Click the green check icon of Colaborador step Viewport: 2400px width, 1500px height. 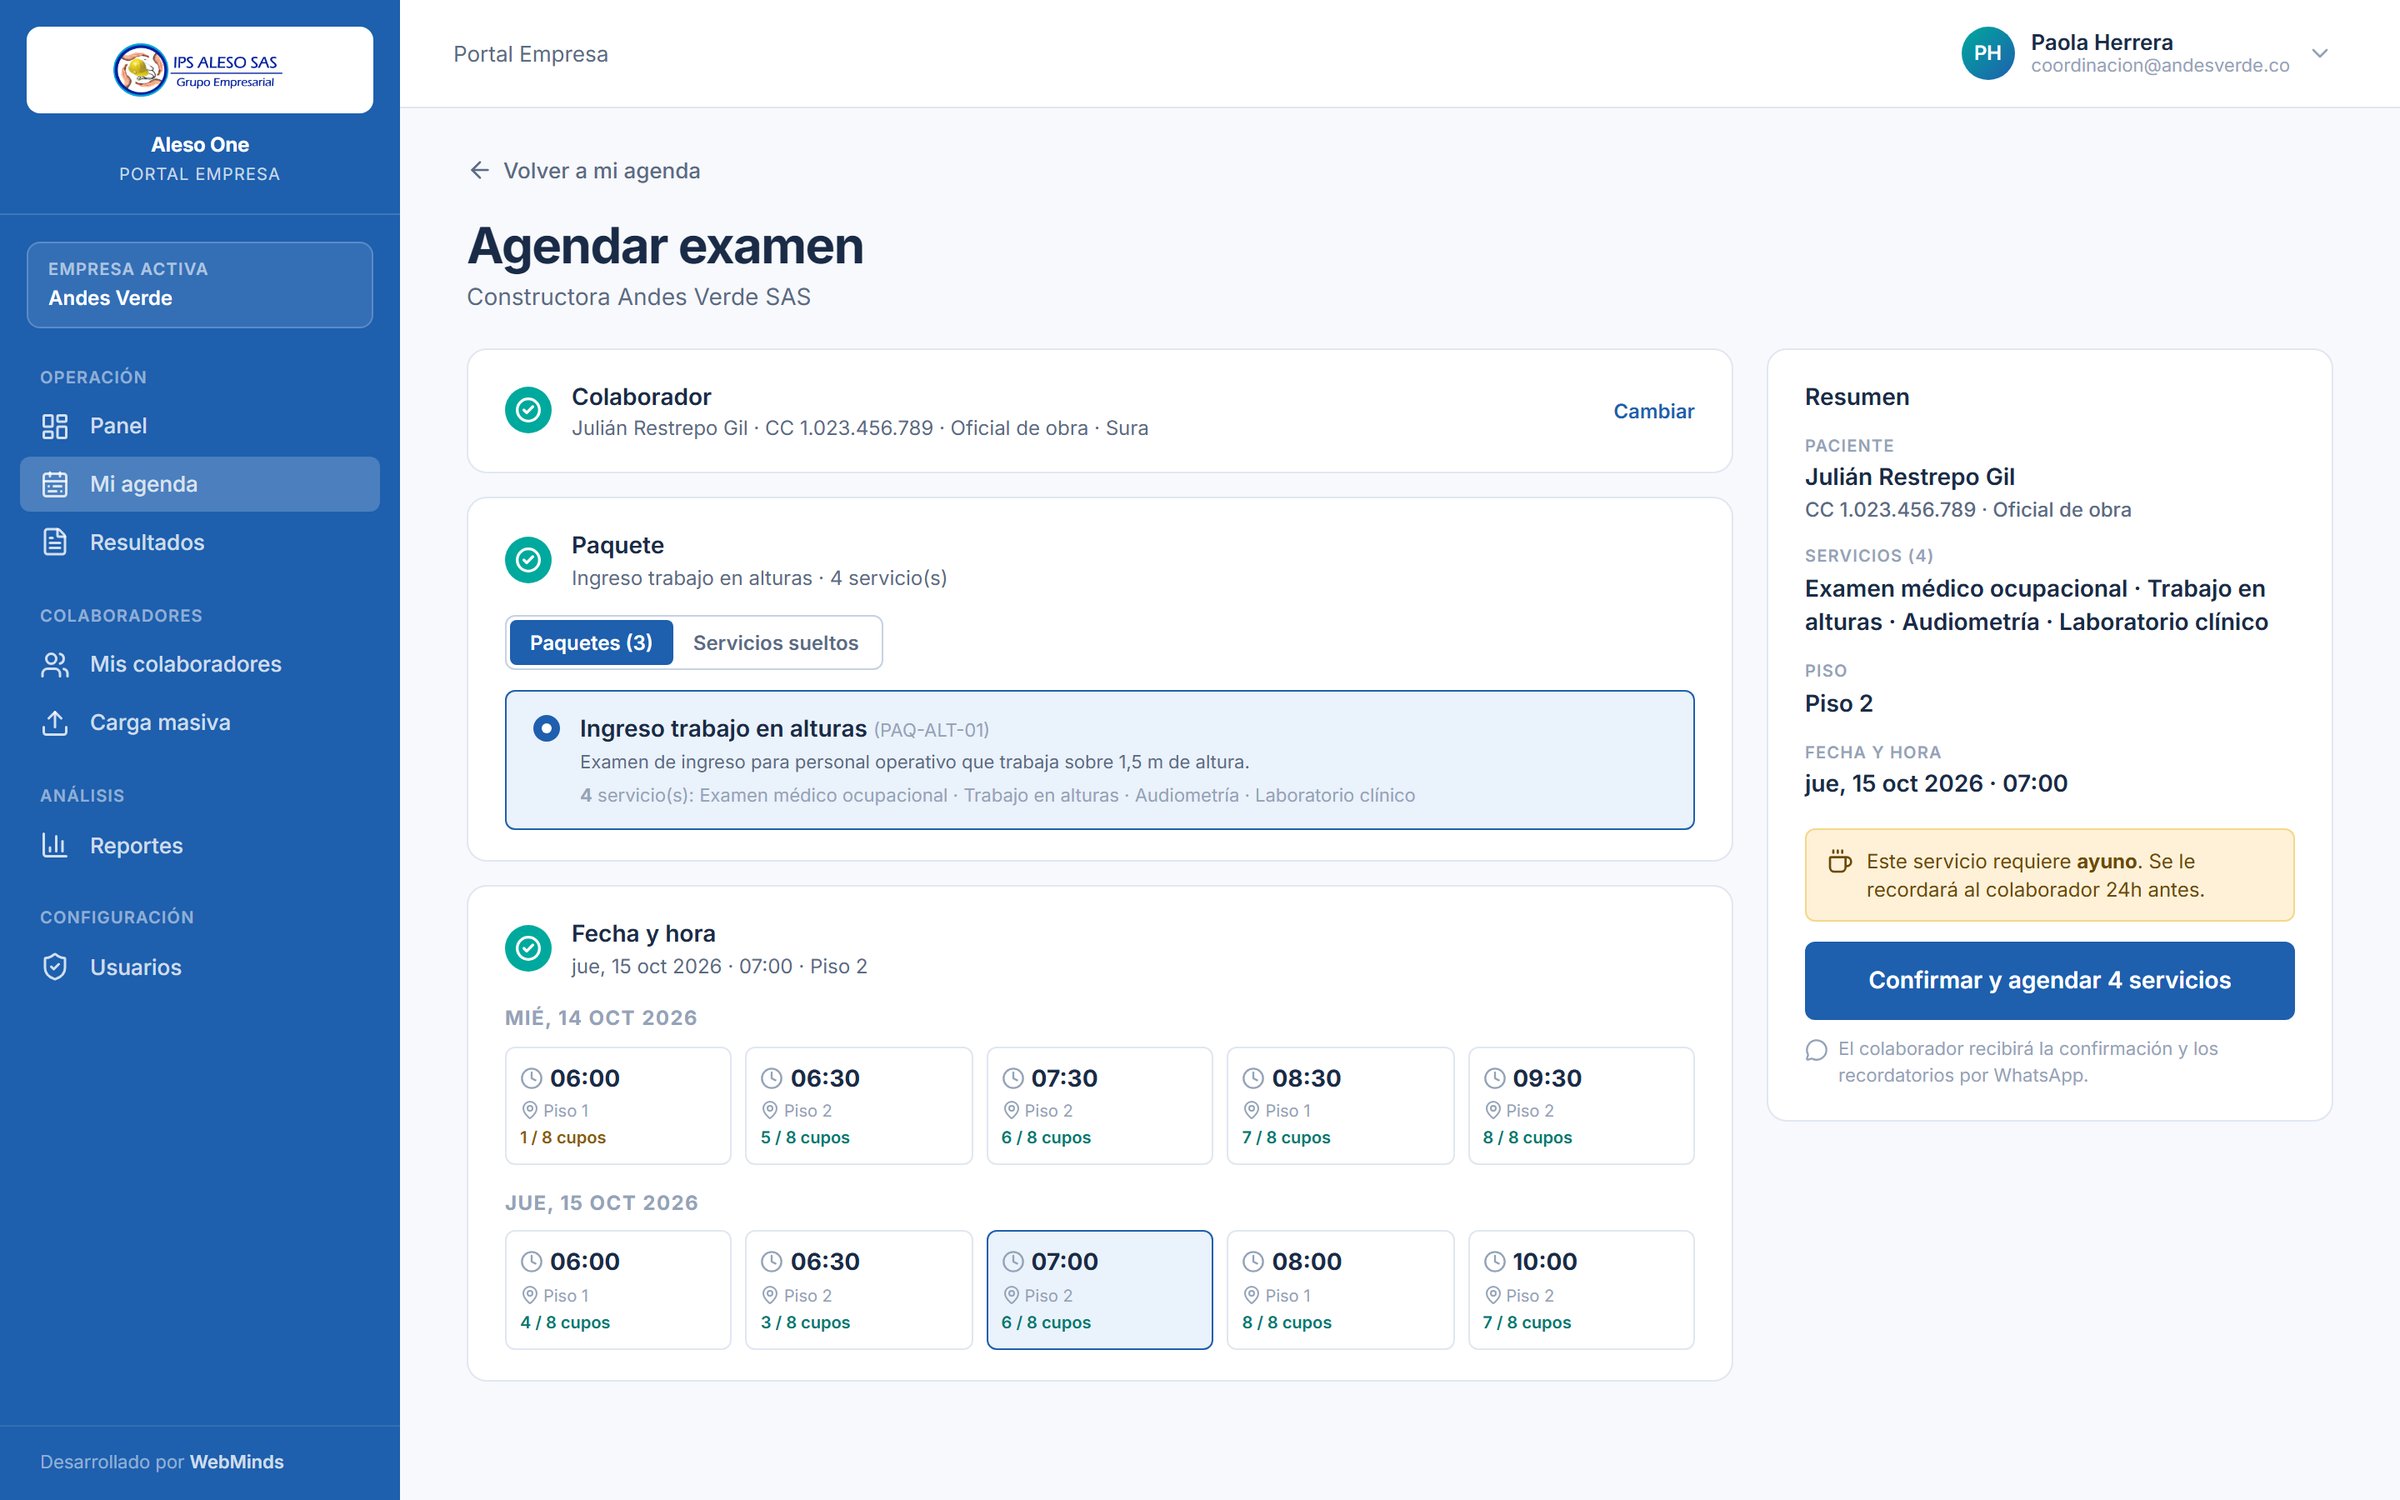(528, 410)
